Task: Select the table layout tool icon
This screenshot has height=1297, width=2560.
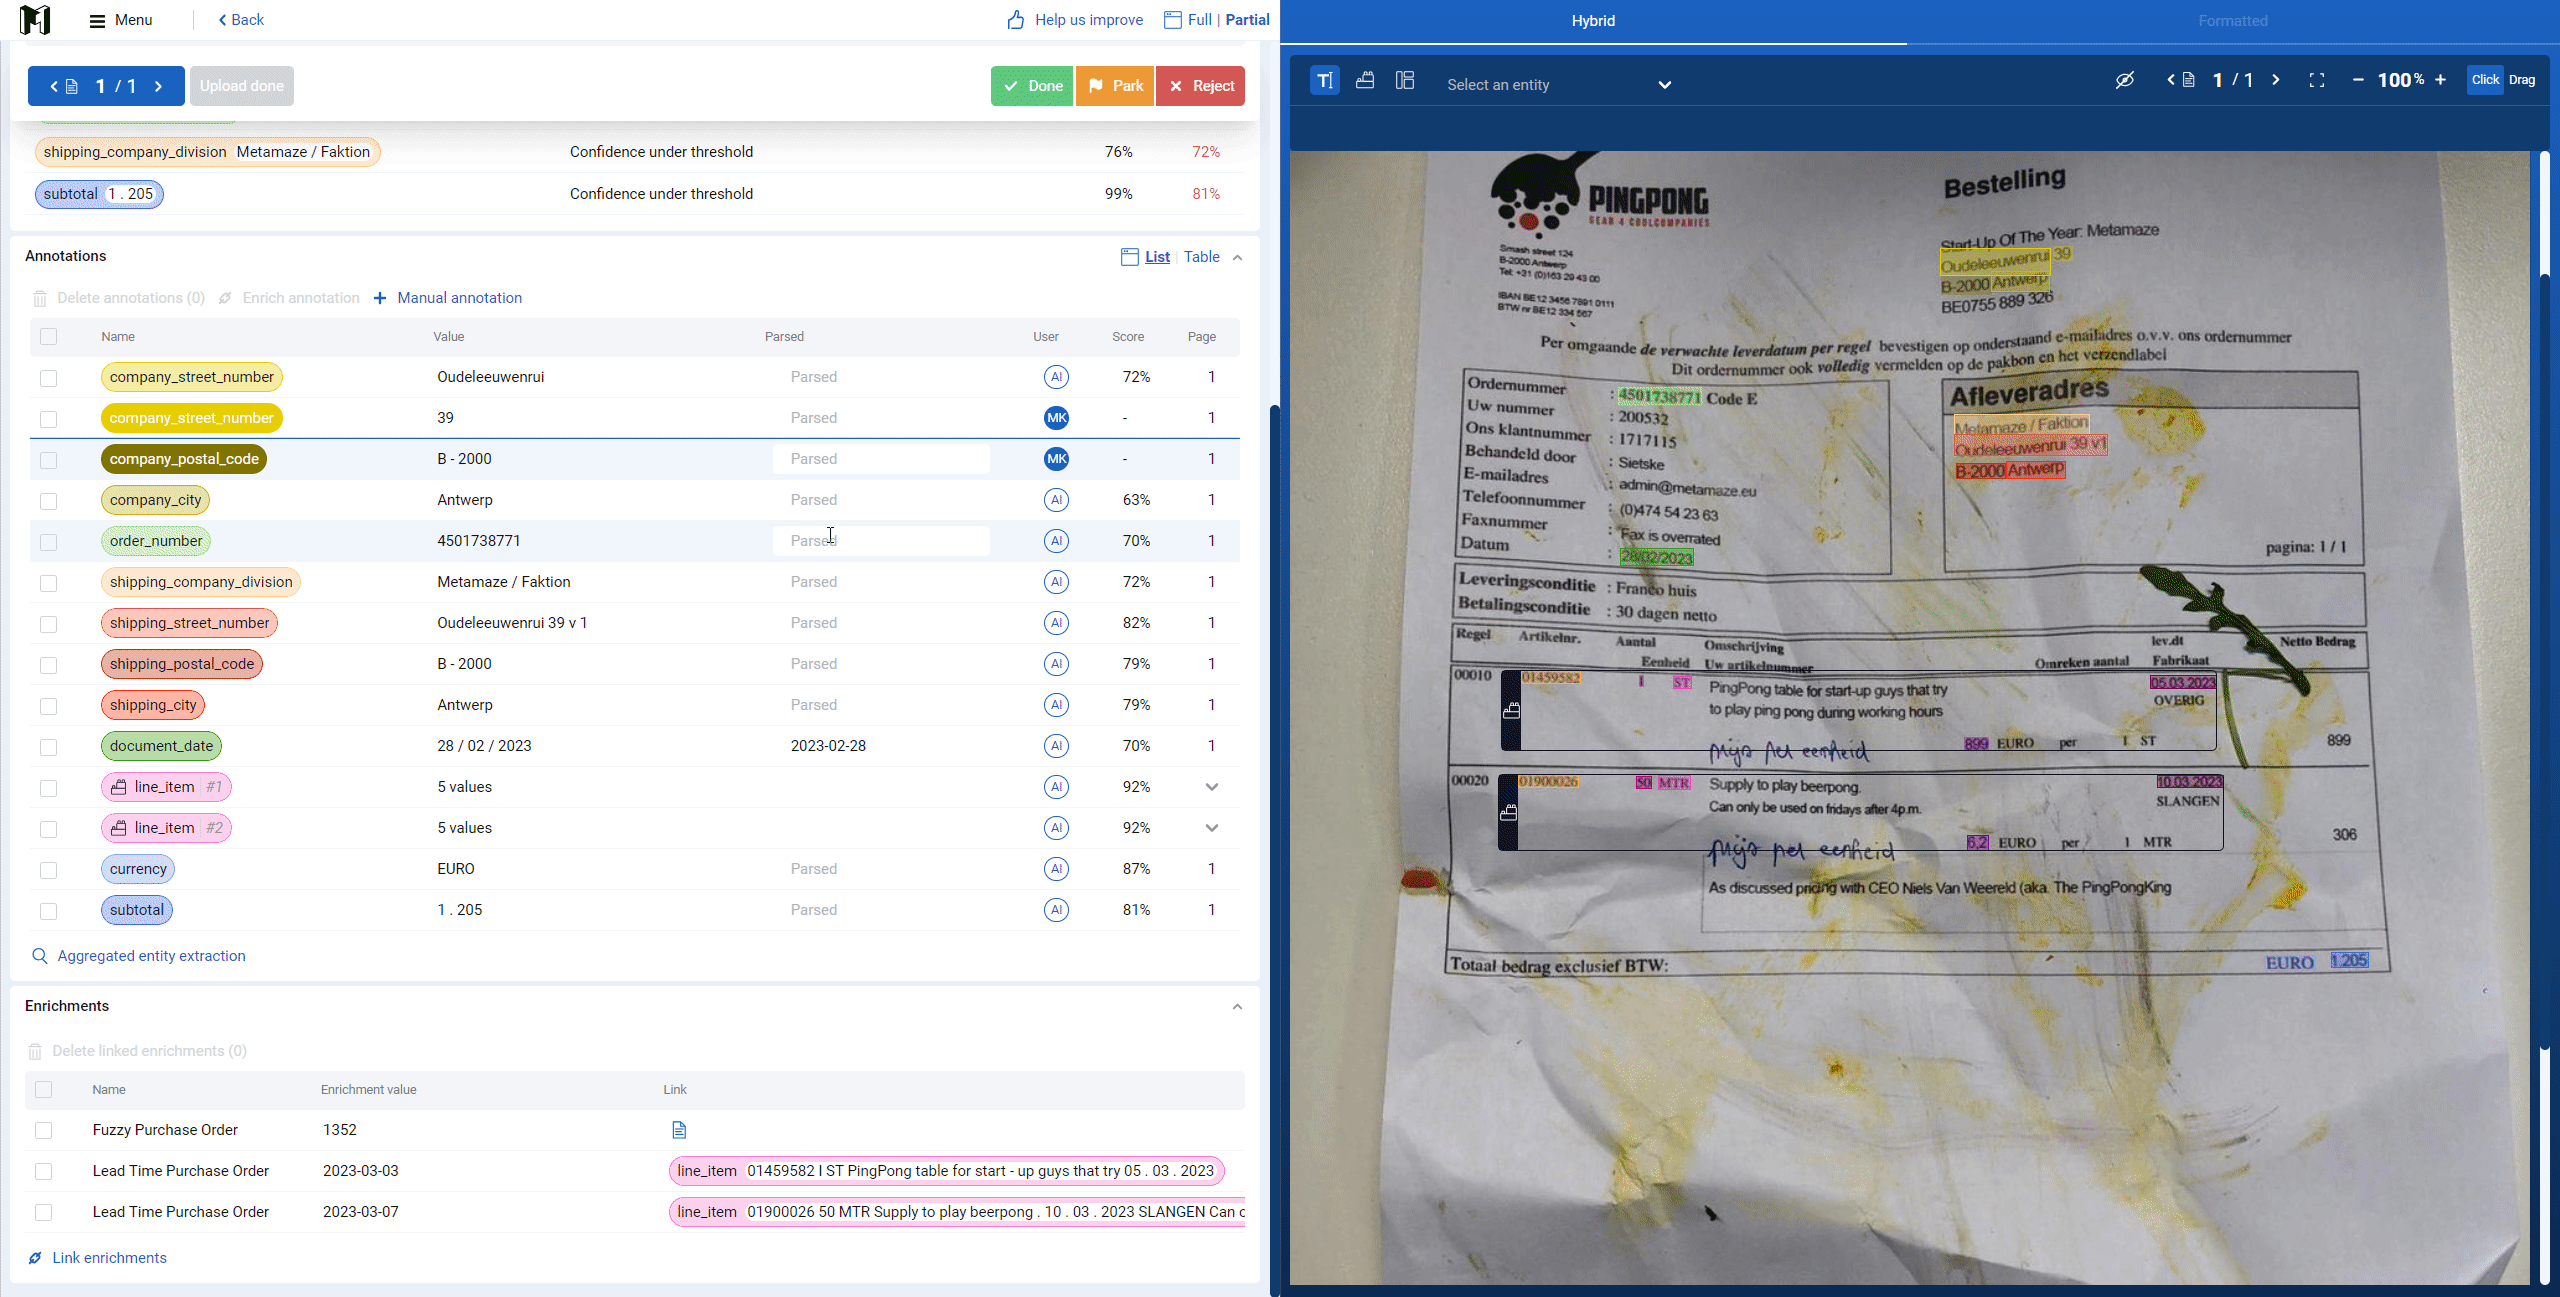Action: pos(1405,80)
